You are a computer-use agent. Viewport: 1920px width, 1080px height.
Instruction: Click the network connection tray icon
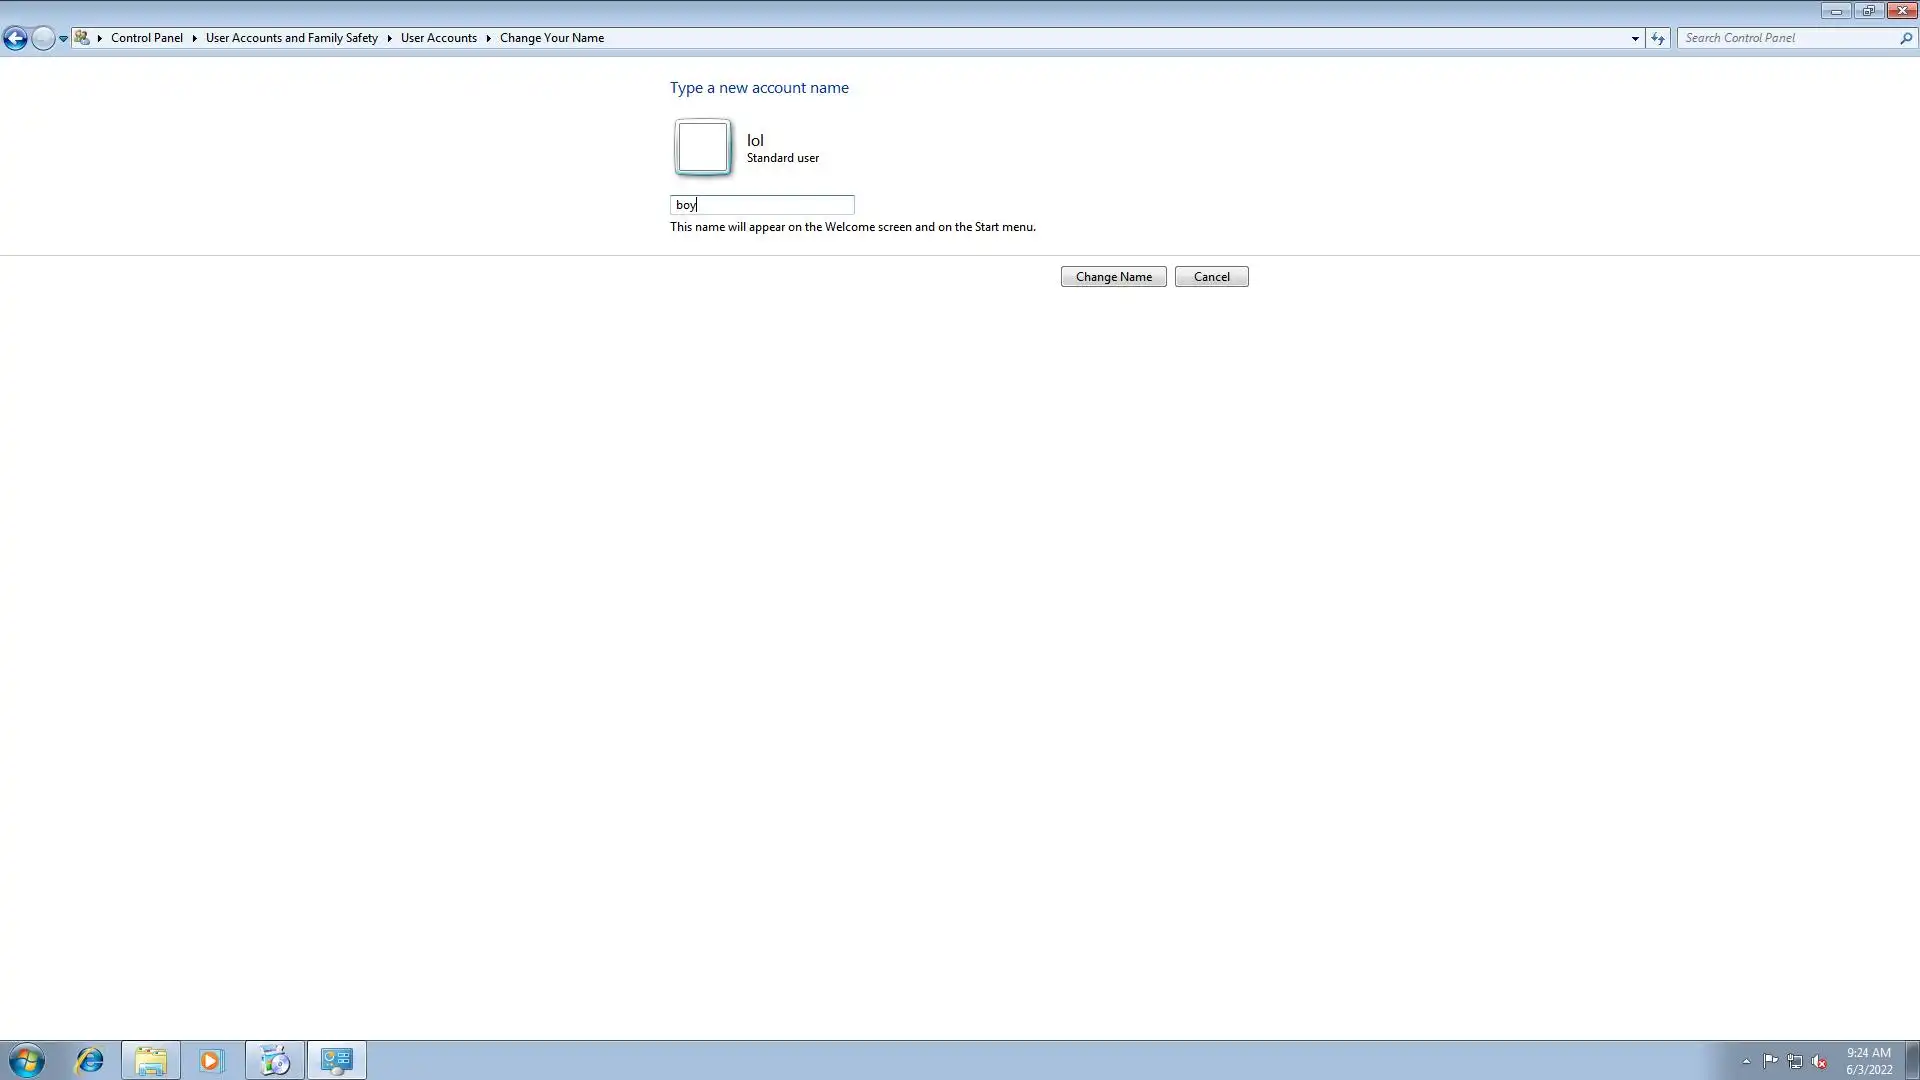pyautogui.click(x=1795, y=1061)
